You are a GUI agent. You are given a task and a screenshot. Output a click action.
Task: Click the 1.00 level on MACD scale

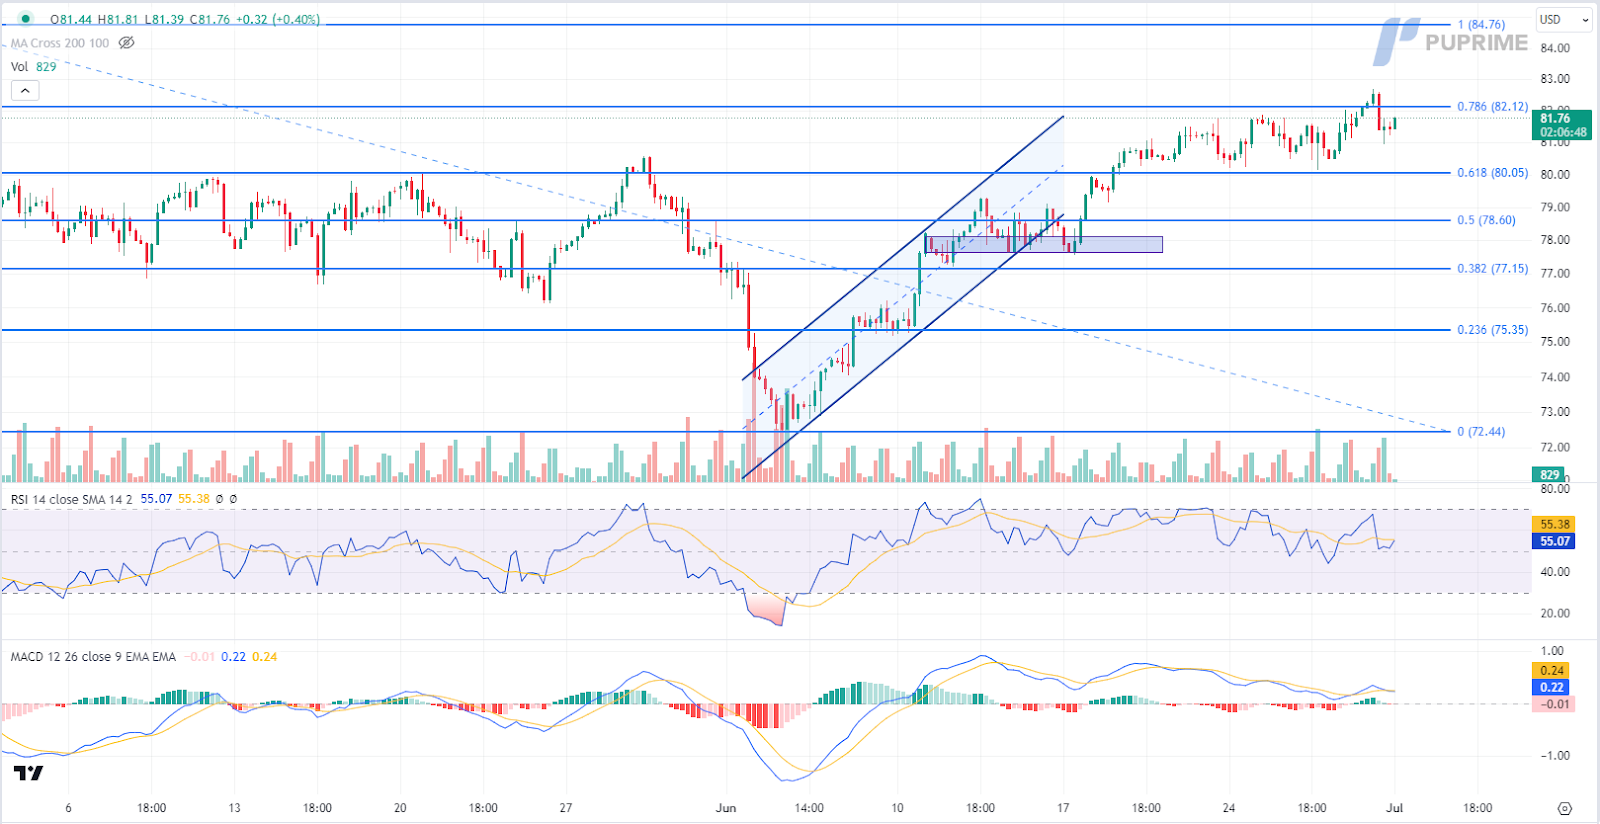1553,651
